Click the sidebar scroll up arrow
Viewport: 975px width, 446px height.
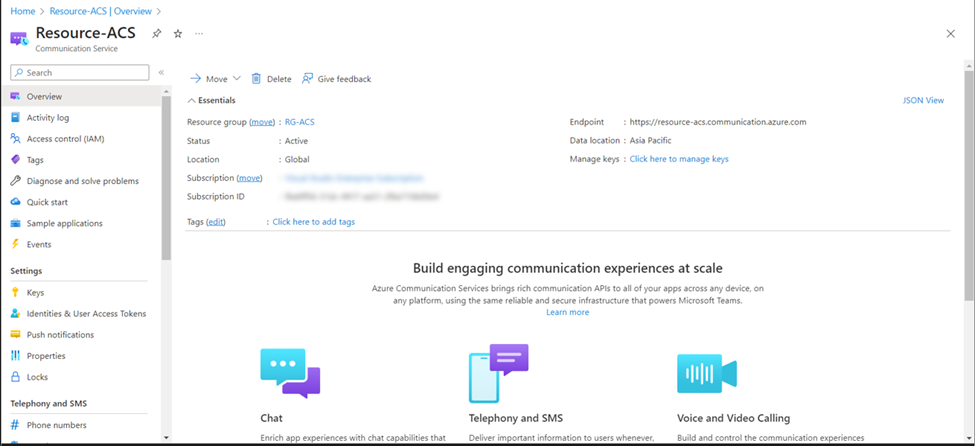point(166,91)
